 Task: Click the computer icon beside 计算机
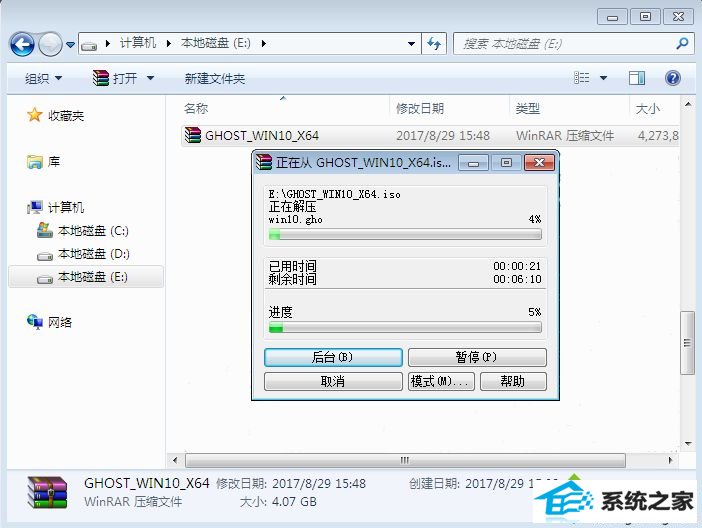34,207
